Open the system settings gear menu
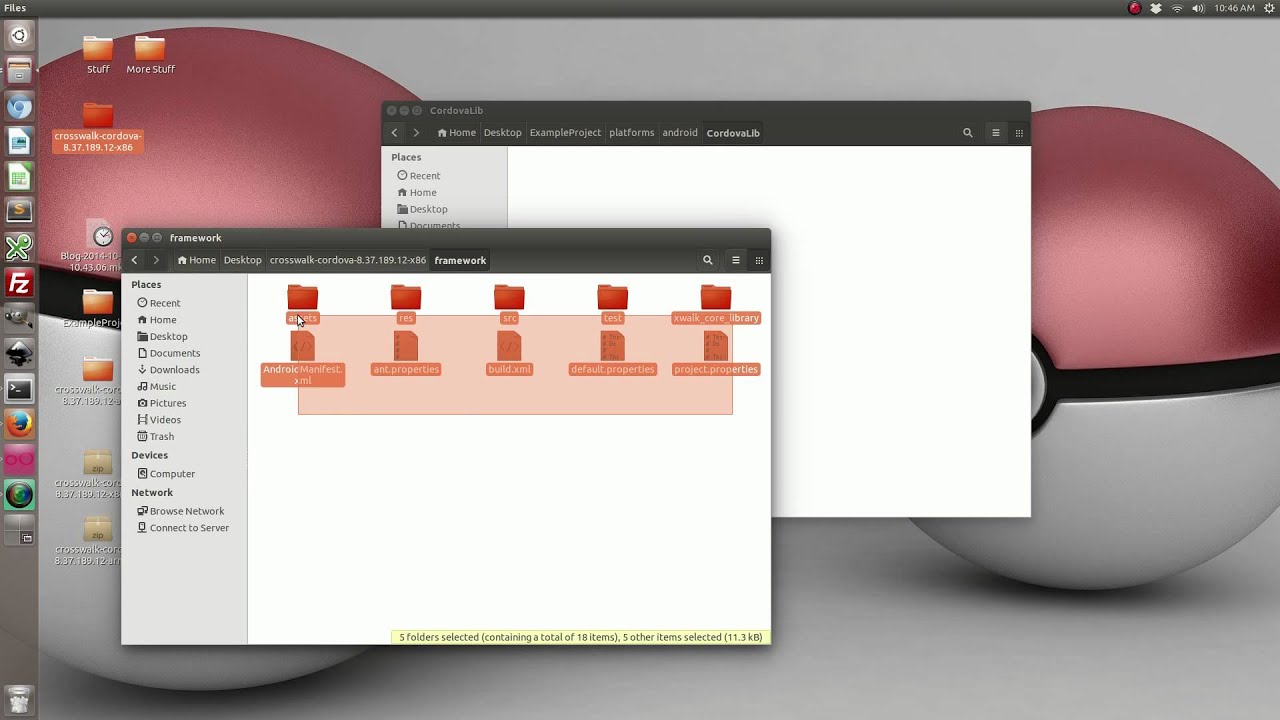Screen dimensions: 1280x720 tap(1269, 8)
